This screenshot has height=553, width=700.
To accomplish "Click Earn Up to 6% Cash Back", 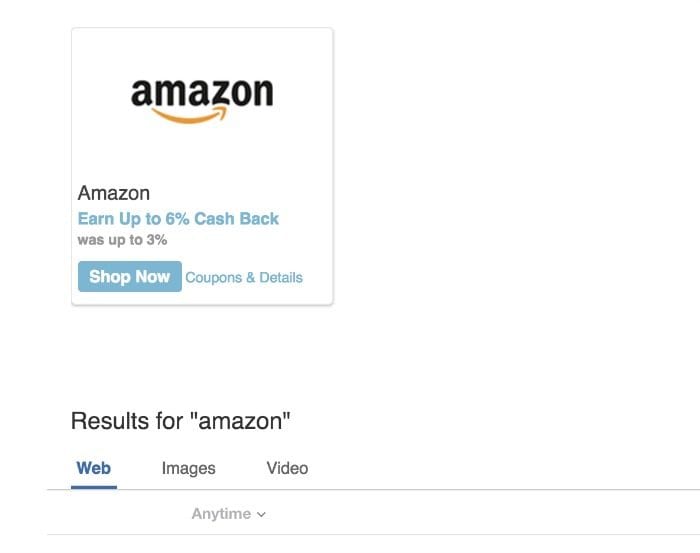I will (x=178, y=219).
